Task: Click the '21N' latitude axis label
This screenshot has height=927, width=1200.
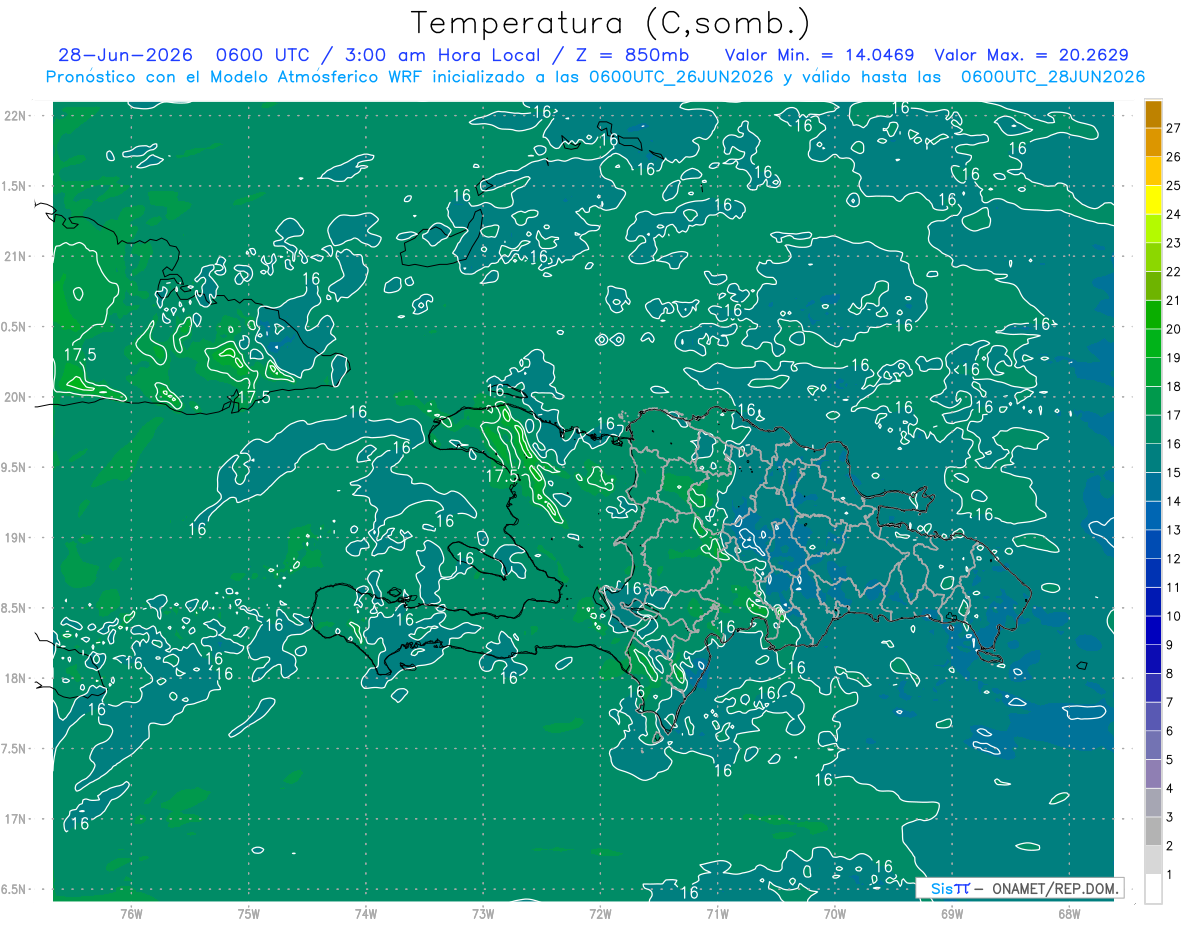Action: coord(14,256)
